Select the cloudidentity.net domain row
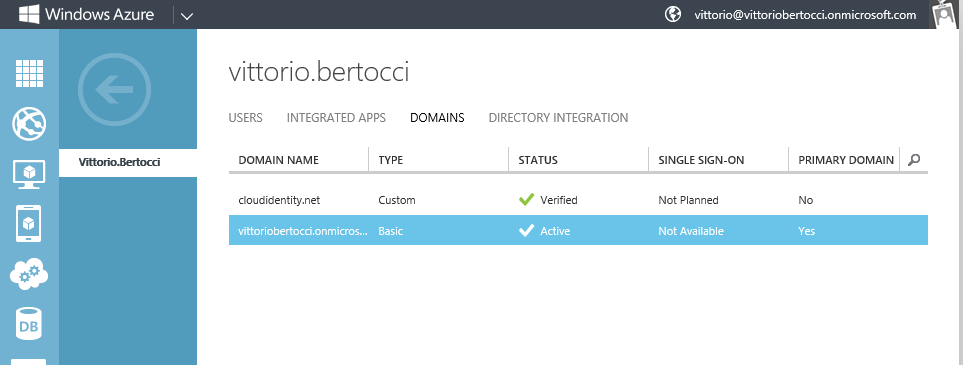Image resolution: width=963 pixels, height=365 pixels. (578, 200)
